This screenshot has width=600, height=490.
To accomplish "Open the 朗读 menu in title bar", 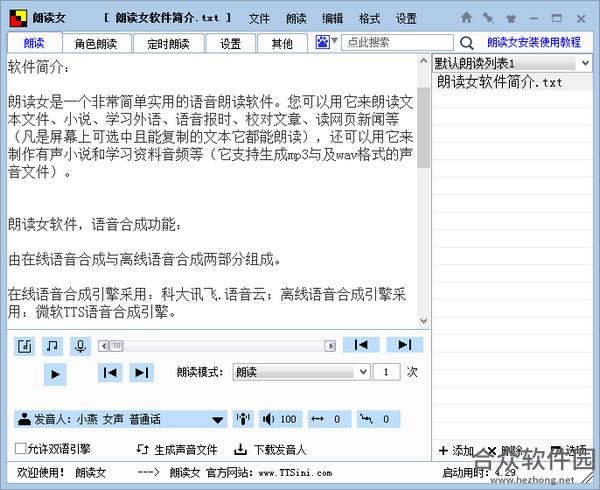I will 296,18.
